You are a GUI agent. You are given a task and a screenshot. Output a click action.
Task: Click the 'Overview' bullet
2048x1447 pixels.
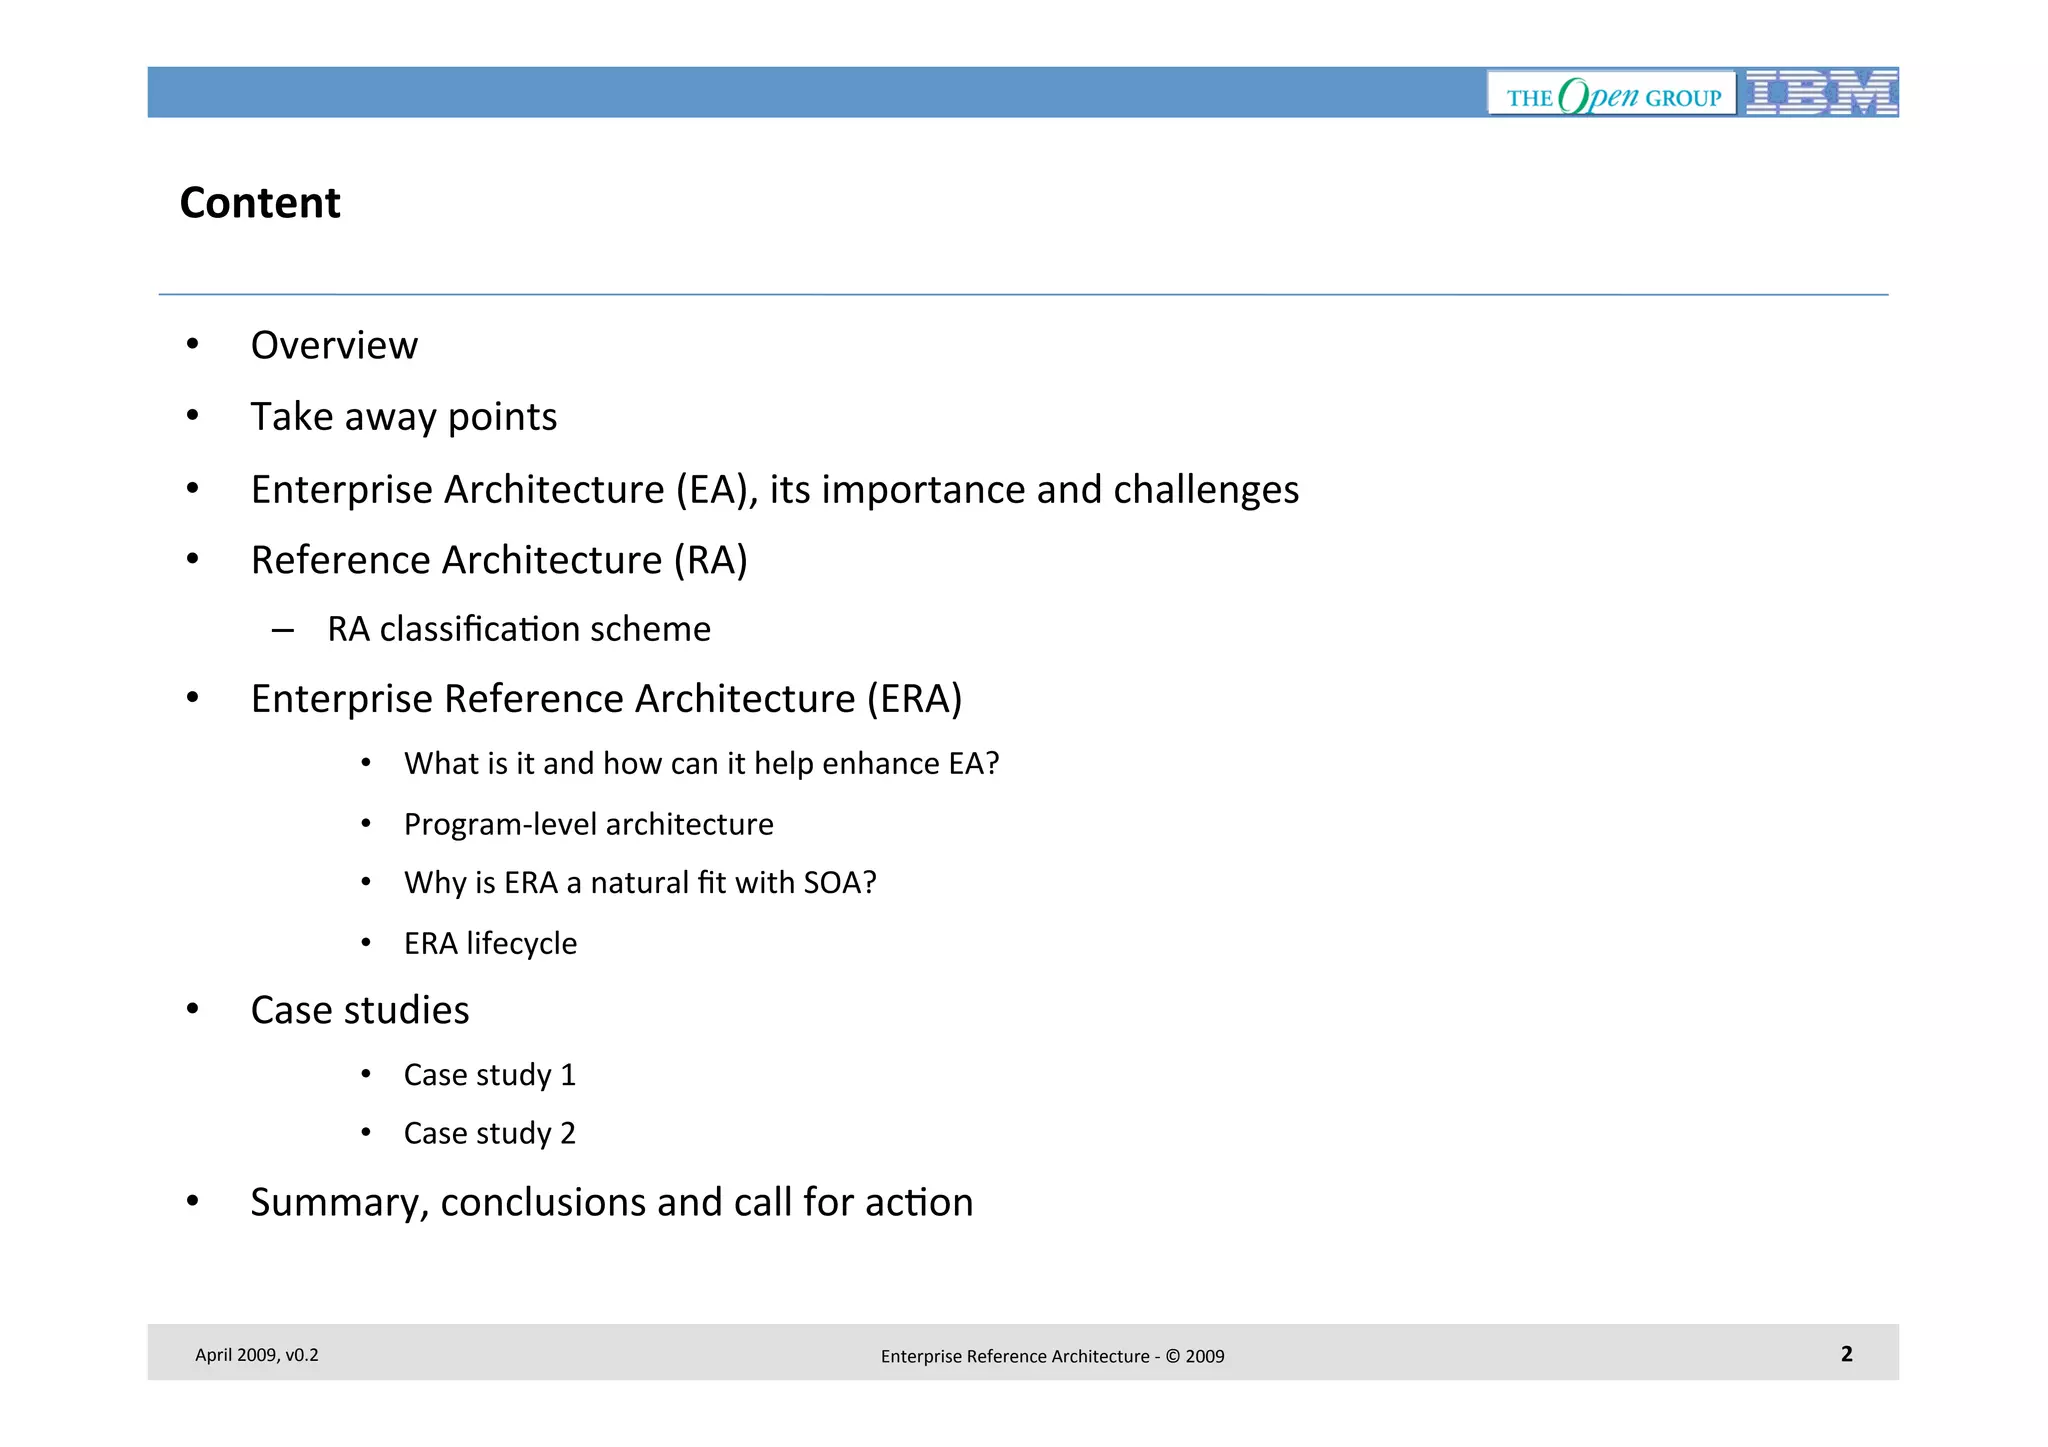(334, 345)
